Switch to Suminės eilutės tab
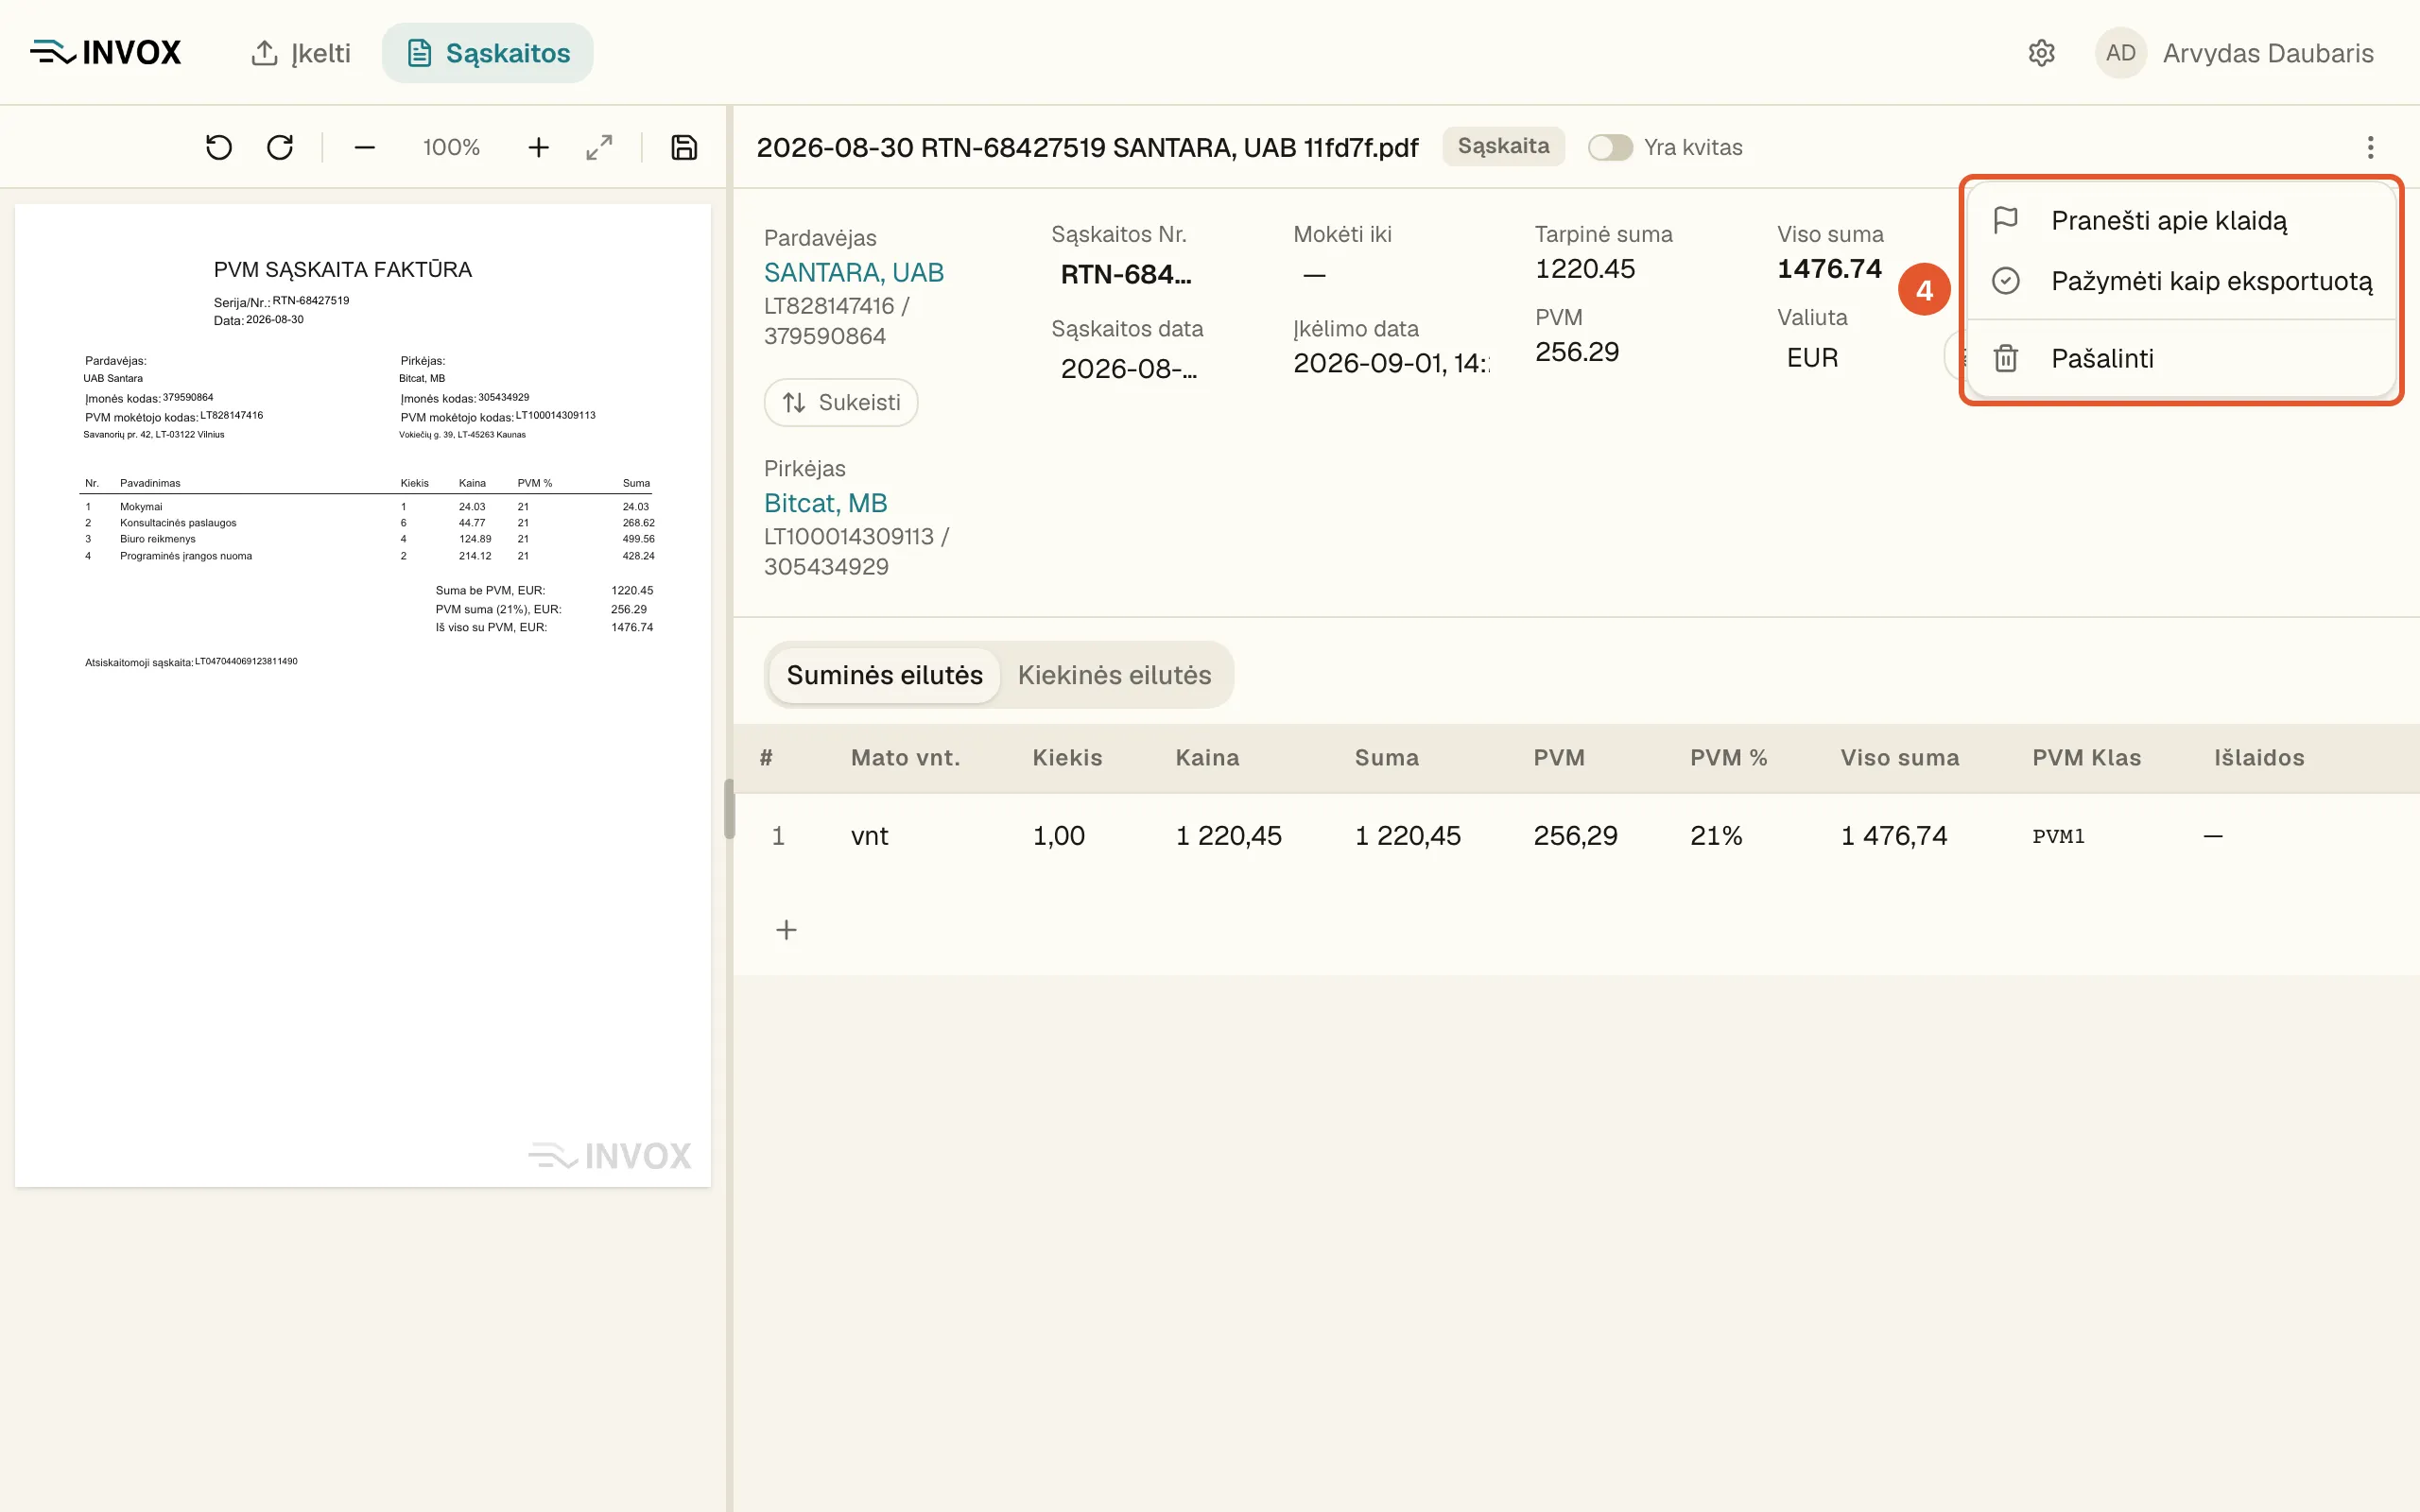 point(884,675)
